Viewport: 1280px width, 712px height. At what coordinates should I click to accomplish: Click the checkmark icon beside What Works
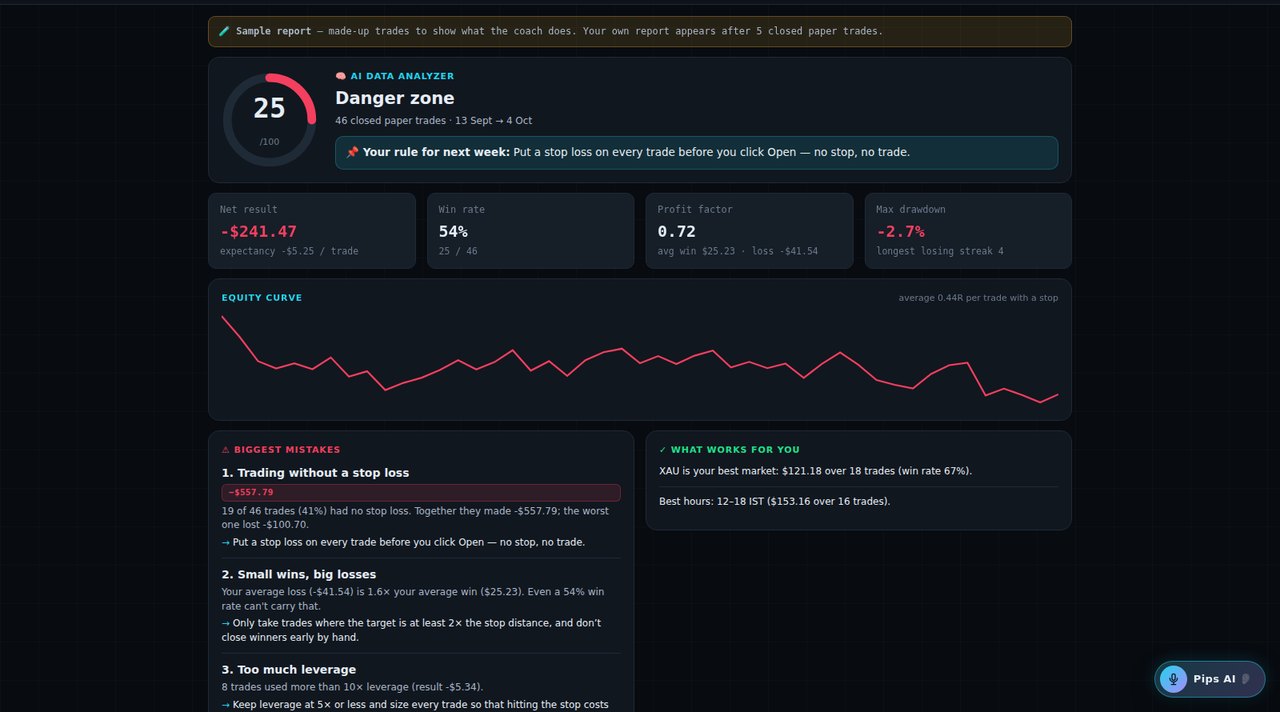[x=663, y=450]
